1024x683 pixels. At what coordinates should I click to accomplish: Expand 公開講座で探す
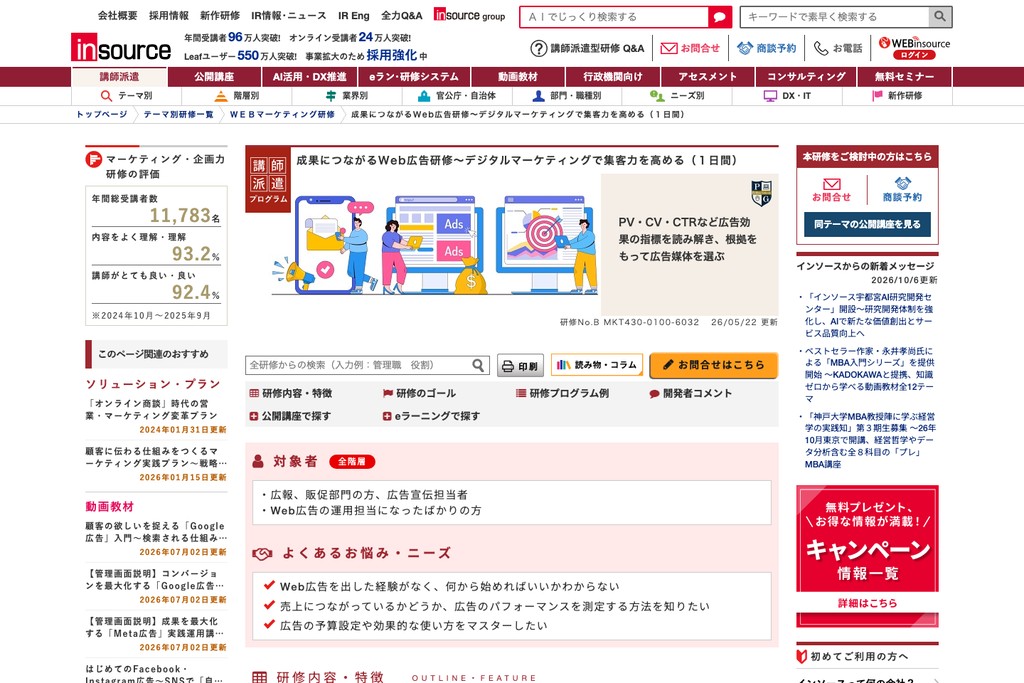pyautogui.click(x=290, y=416)
